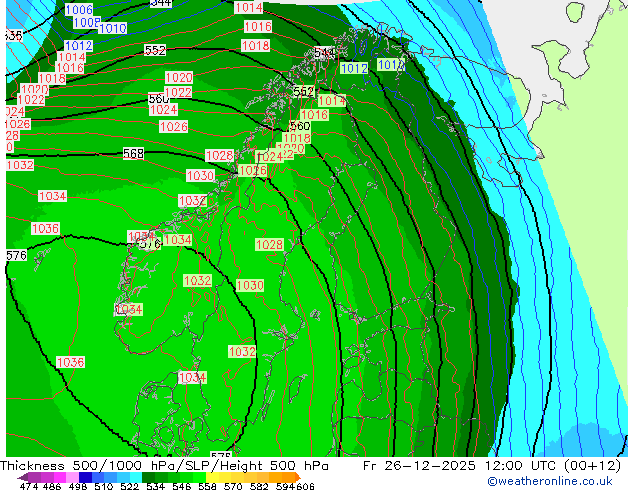The width and height of the screenshot is (634, 490).
Task: Click the legend value 510
Action: point(104,486)
